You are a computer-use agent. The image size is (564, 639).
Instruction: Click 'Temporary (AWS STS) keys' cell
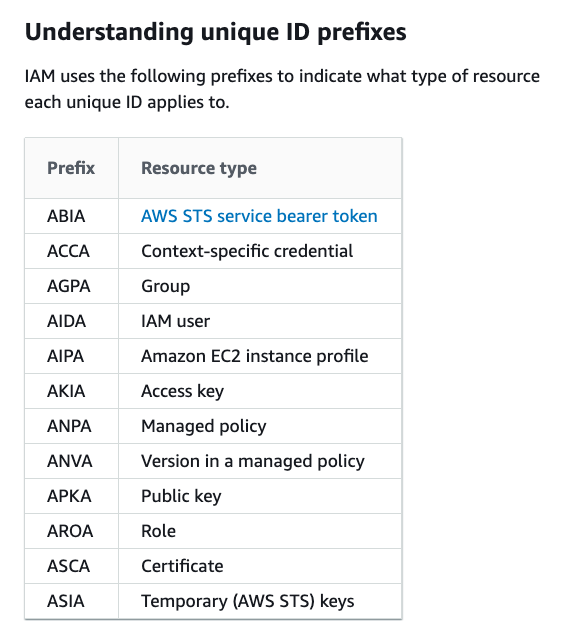[260, 602]
